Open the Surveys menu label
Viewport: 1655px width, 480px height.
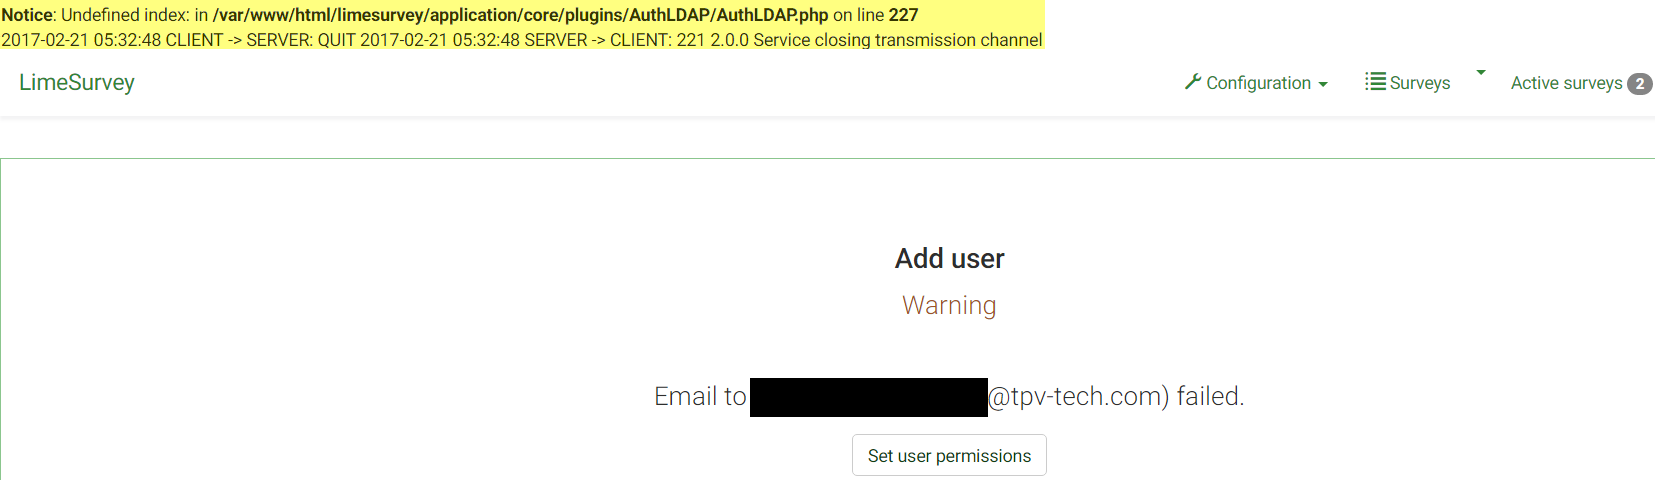click(1420, 83)
